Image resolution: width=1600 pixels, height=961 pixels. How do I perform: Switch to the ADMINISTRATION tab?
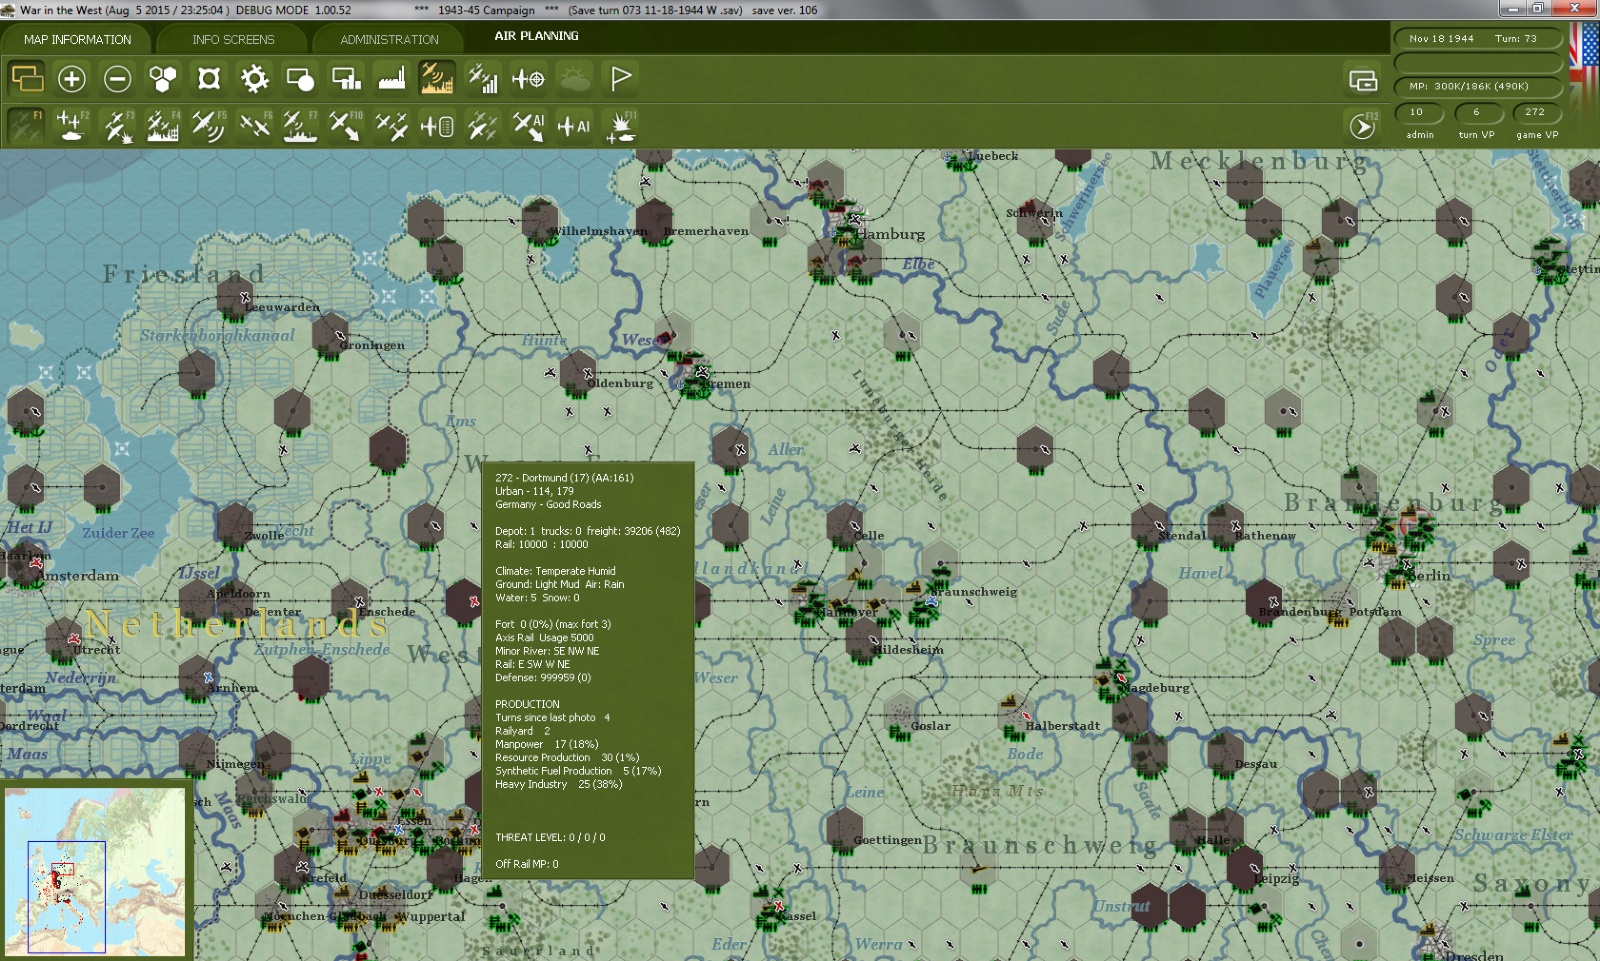click(x=389, y=40)
